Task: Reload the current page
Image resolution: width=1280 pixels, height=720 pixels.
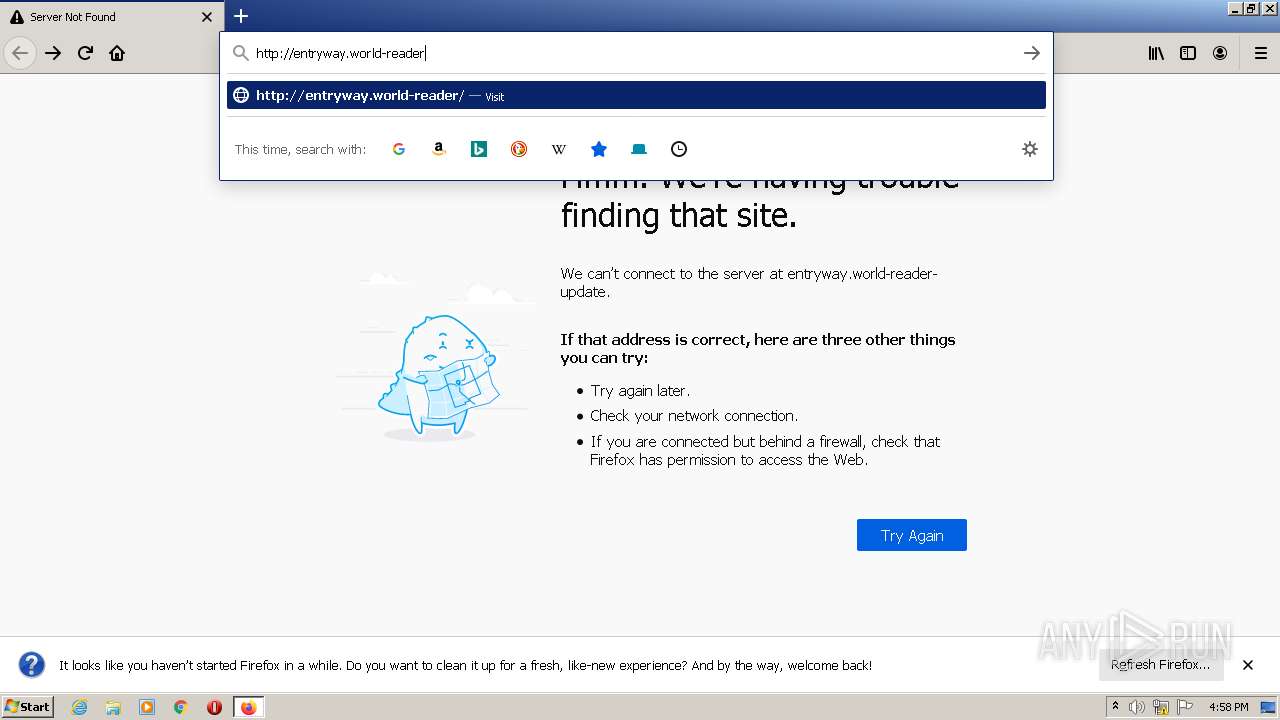Action: click(85, 53)
